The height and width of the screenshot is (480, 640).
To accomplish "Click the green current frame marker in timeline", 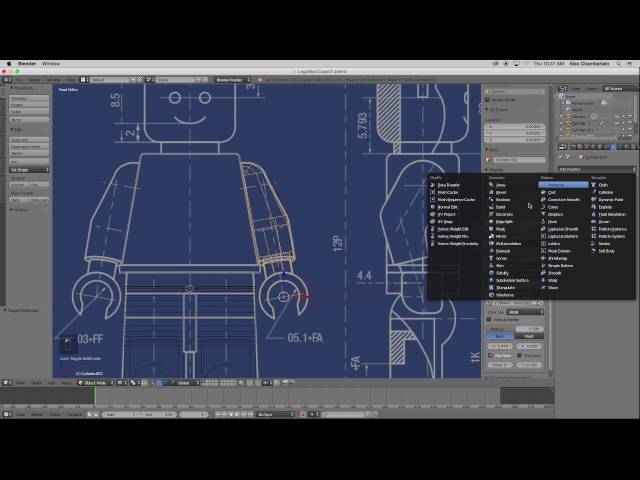I will click(95, 396).
